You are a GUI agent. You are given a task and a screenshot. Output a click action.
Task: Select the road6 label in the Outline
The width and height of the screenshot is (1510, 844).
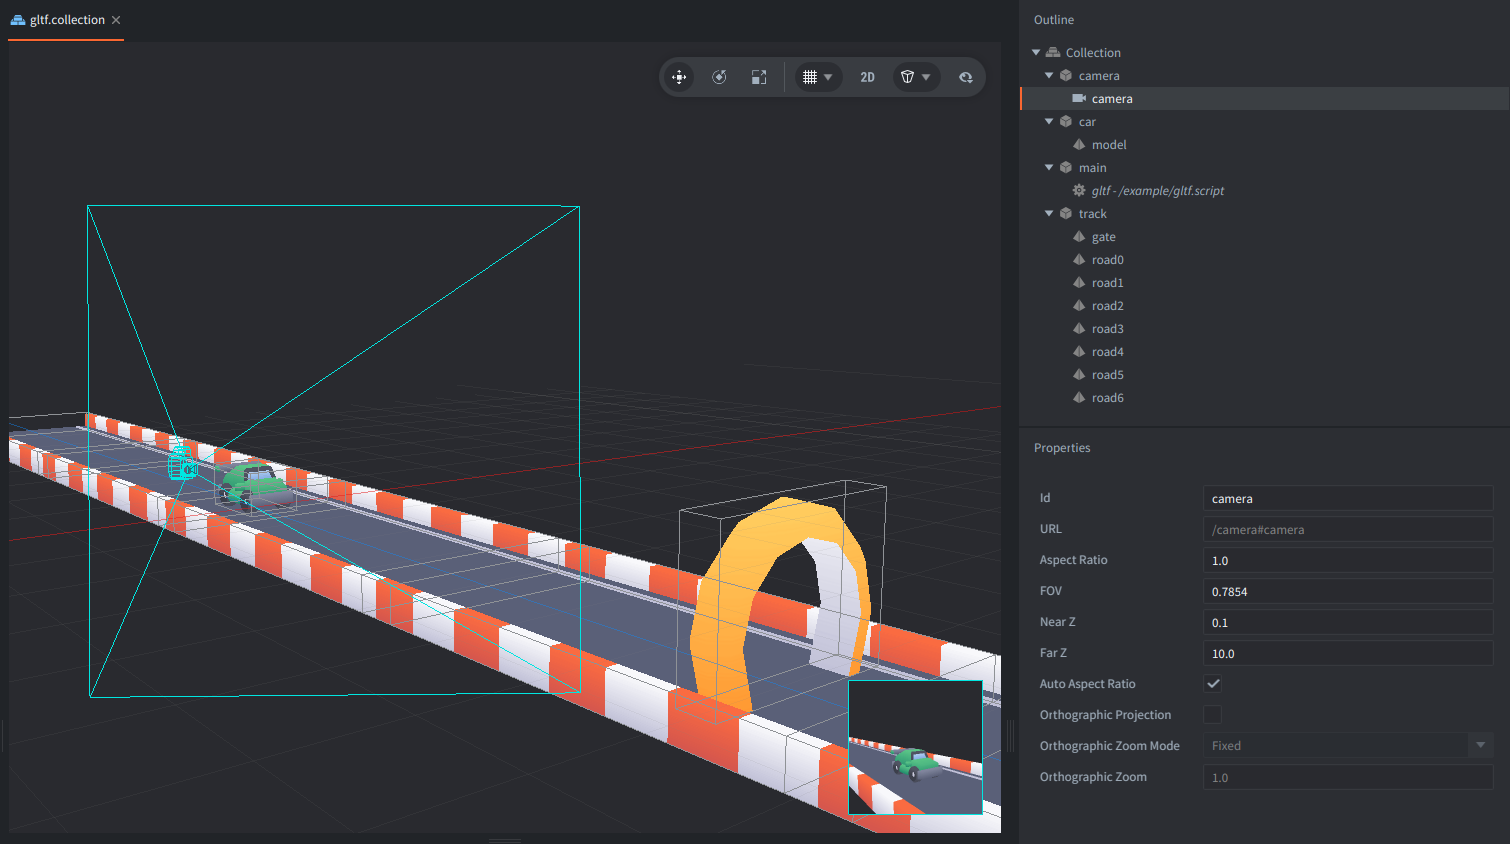(x=1108, y=398)
